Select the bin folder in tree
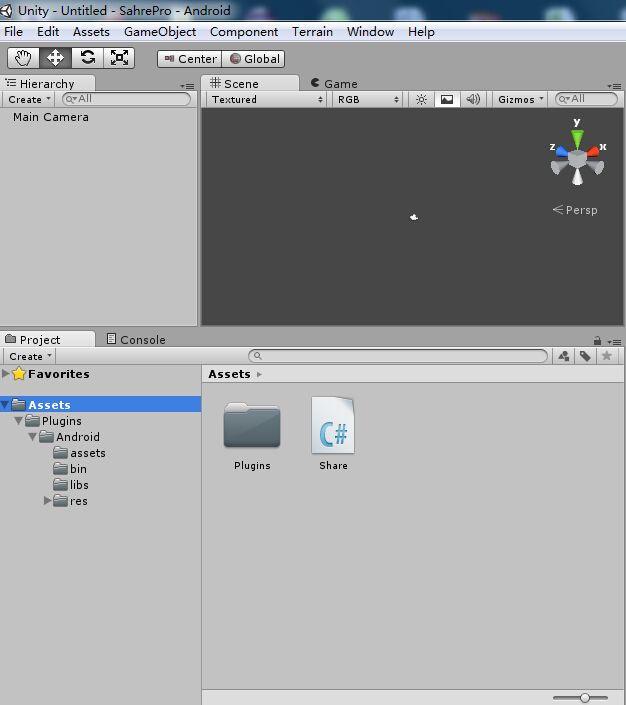 (70, 469)
